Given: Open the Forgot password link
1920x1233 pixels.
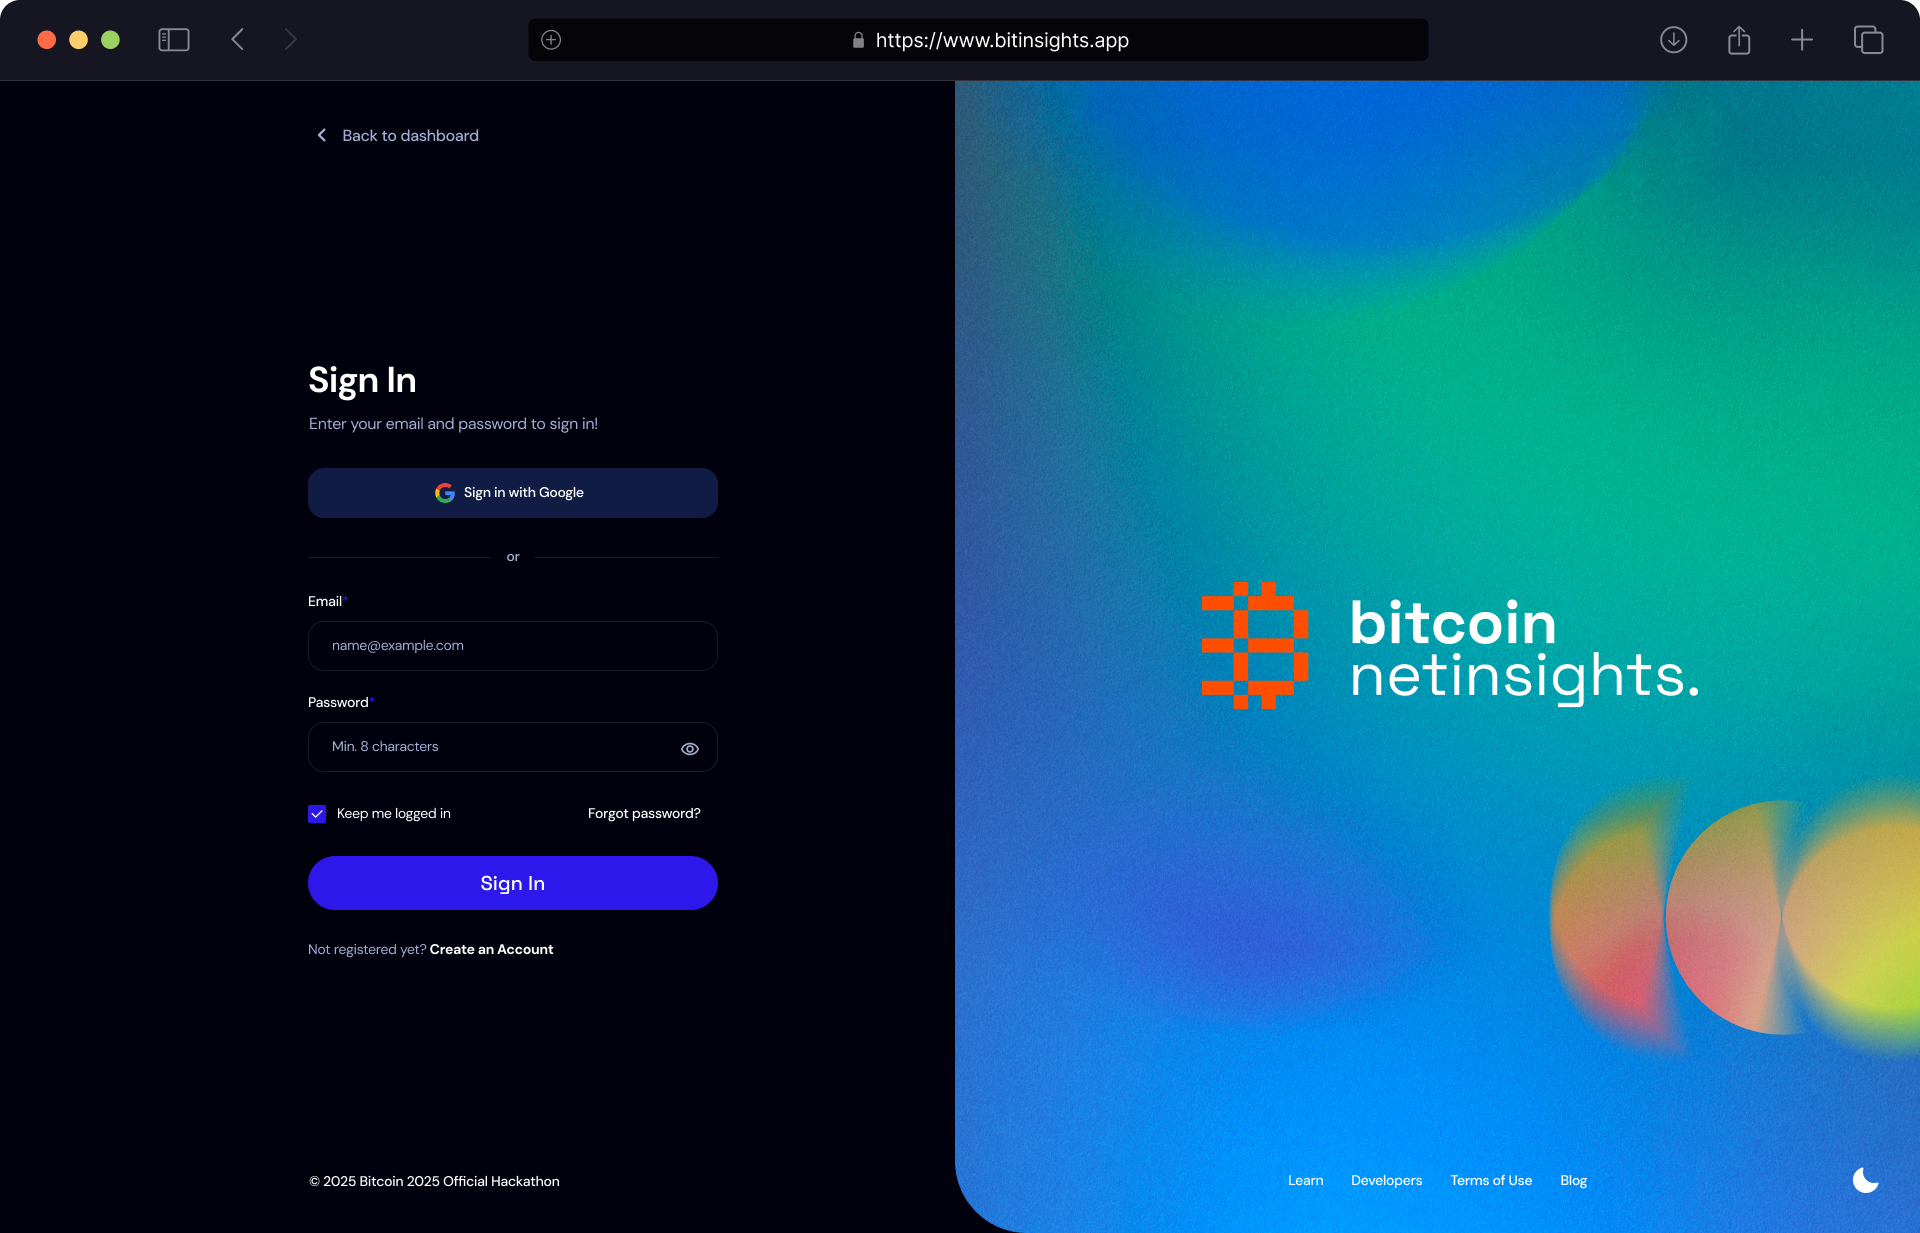Looking at the screenshot, I should (644, 813).
